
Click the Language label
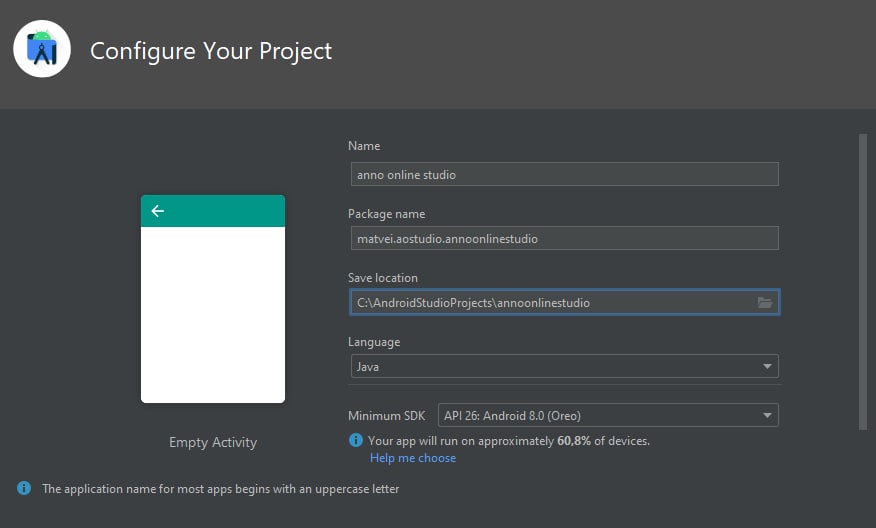pyautogui.click(x=374, y=342)
